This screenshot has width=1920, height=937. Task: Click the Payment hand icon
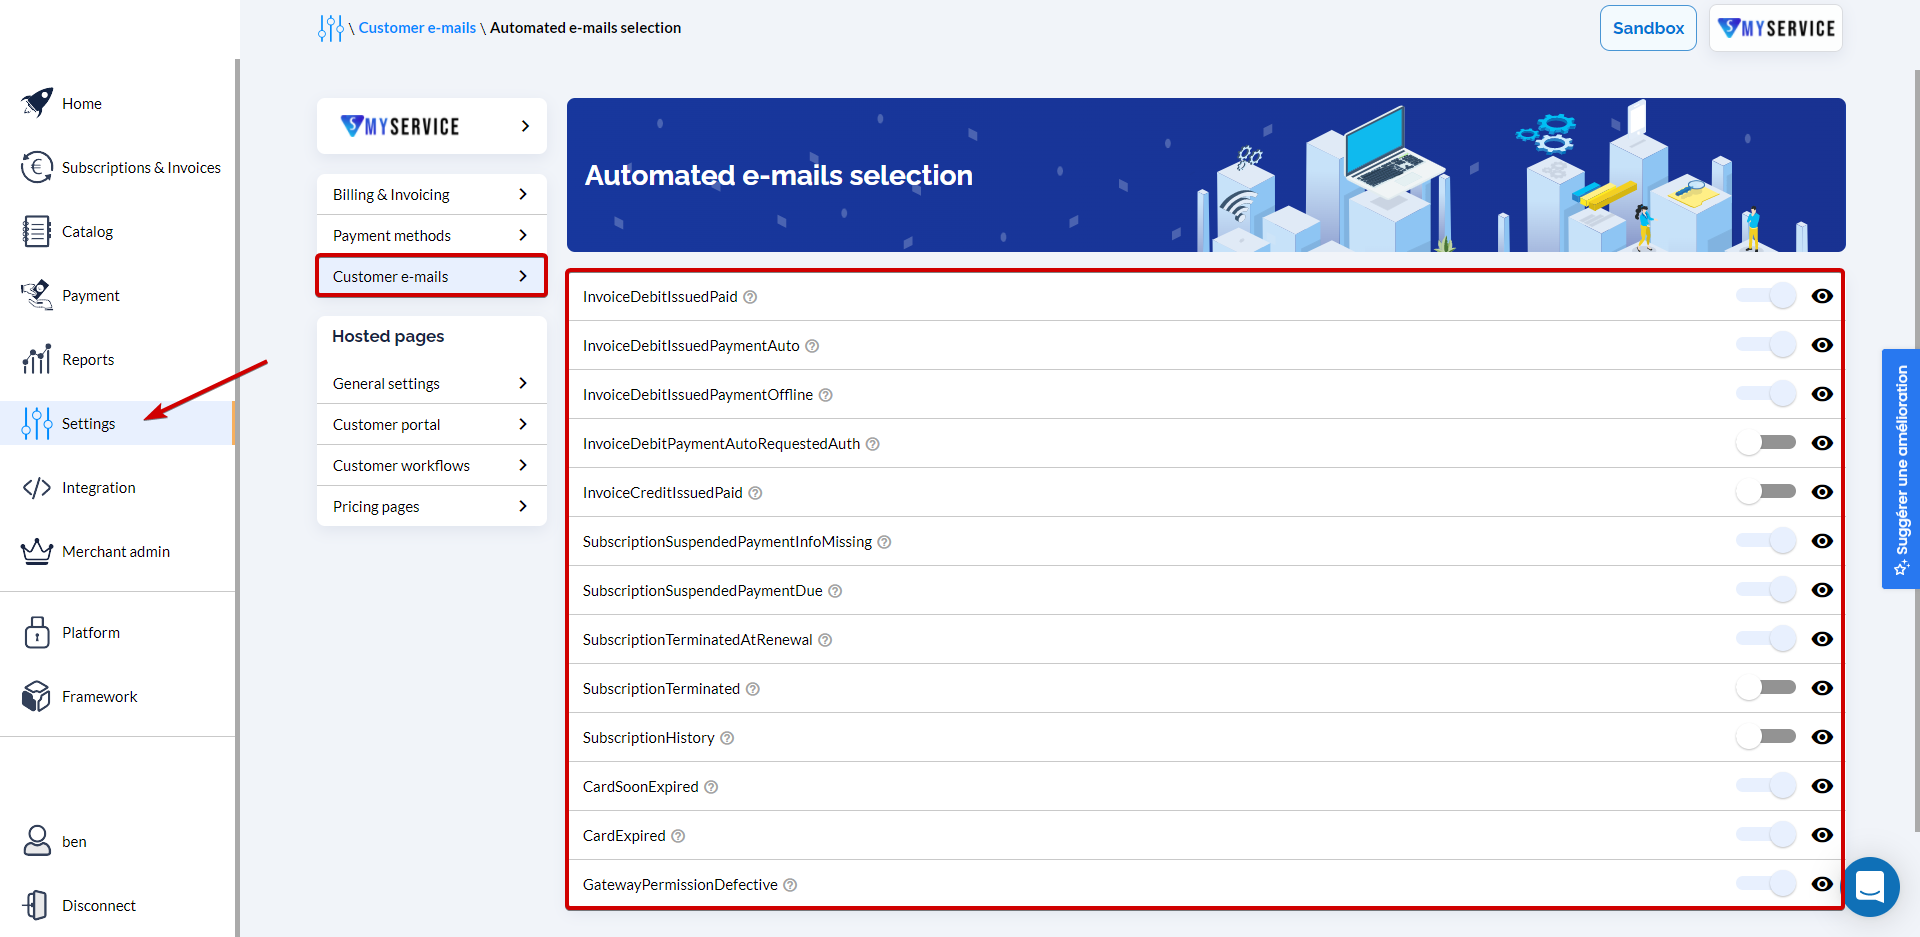pyautogui.click(x=37, y=295)
